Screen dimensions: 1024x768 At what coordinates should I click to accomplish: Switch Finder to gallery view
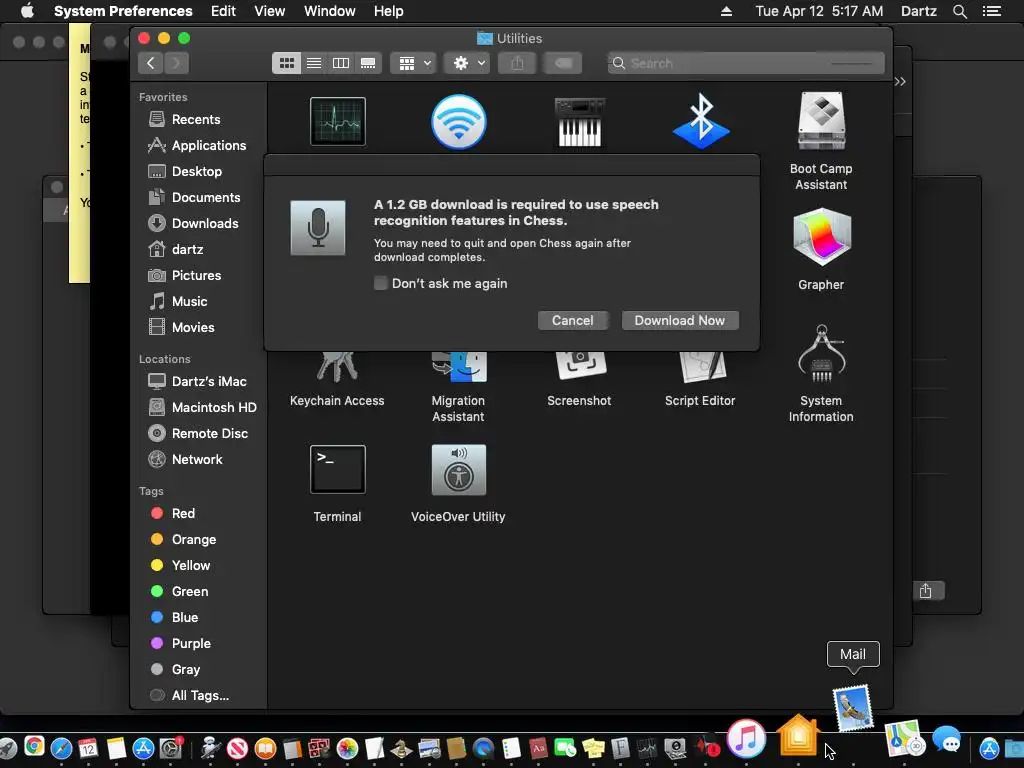368,63
